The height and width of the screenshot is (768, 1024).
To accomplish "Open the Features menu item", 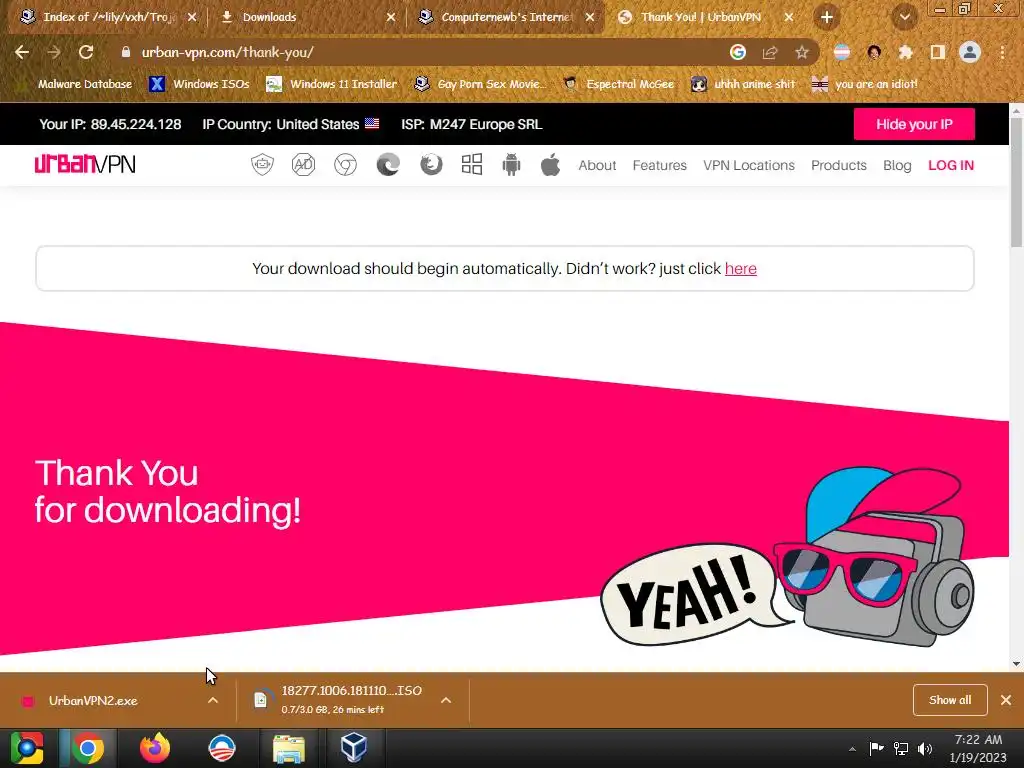I will pyautogui.click(x=660, y=165).
